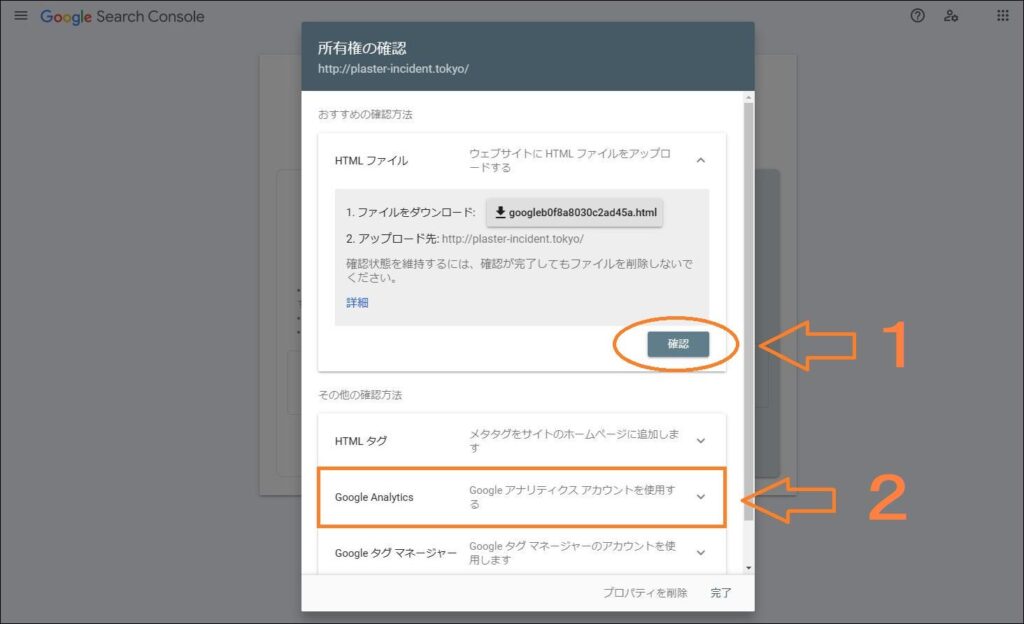This screenshot has height=624, width=1024.
Task: Click upload destination URL in step 2
Action: 513,239
